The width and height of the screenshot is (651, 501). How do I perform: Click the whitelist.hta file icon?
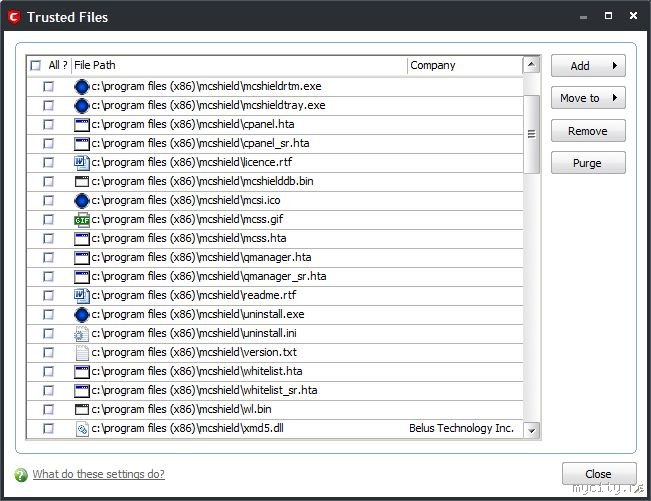click(x=82, y=372)
